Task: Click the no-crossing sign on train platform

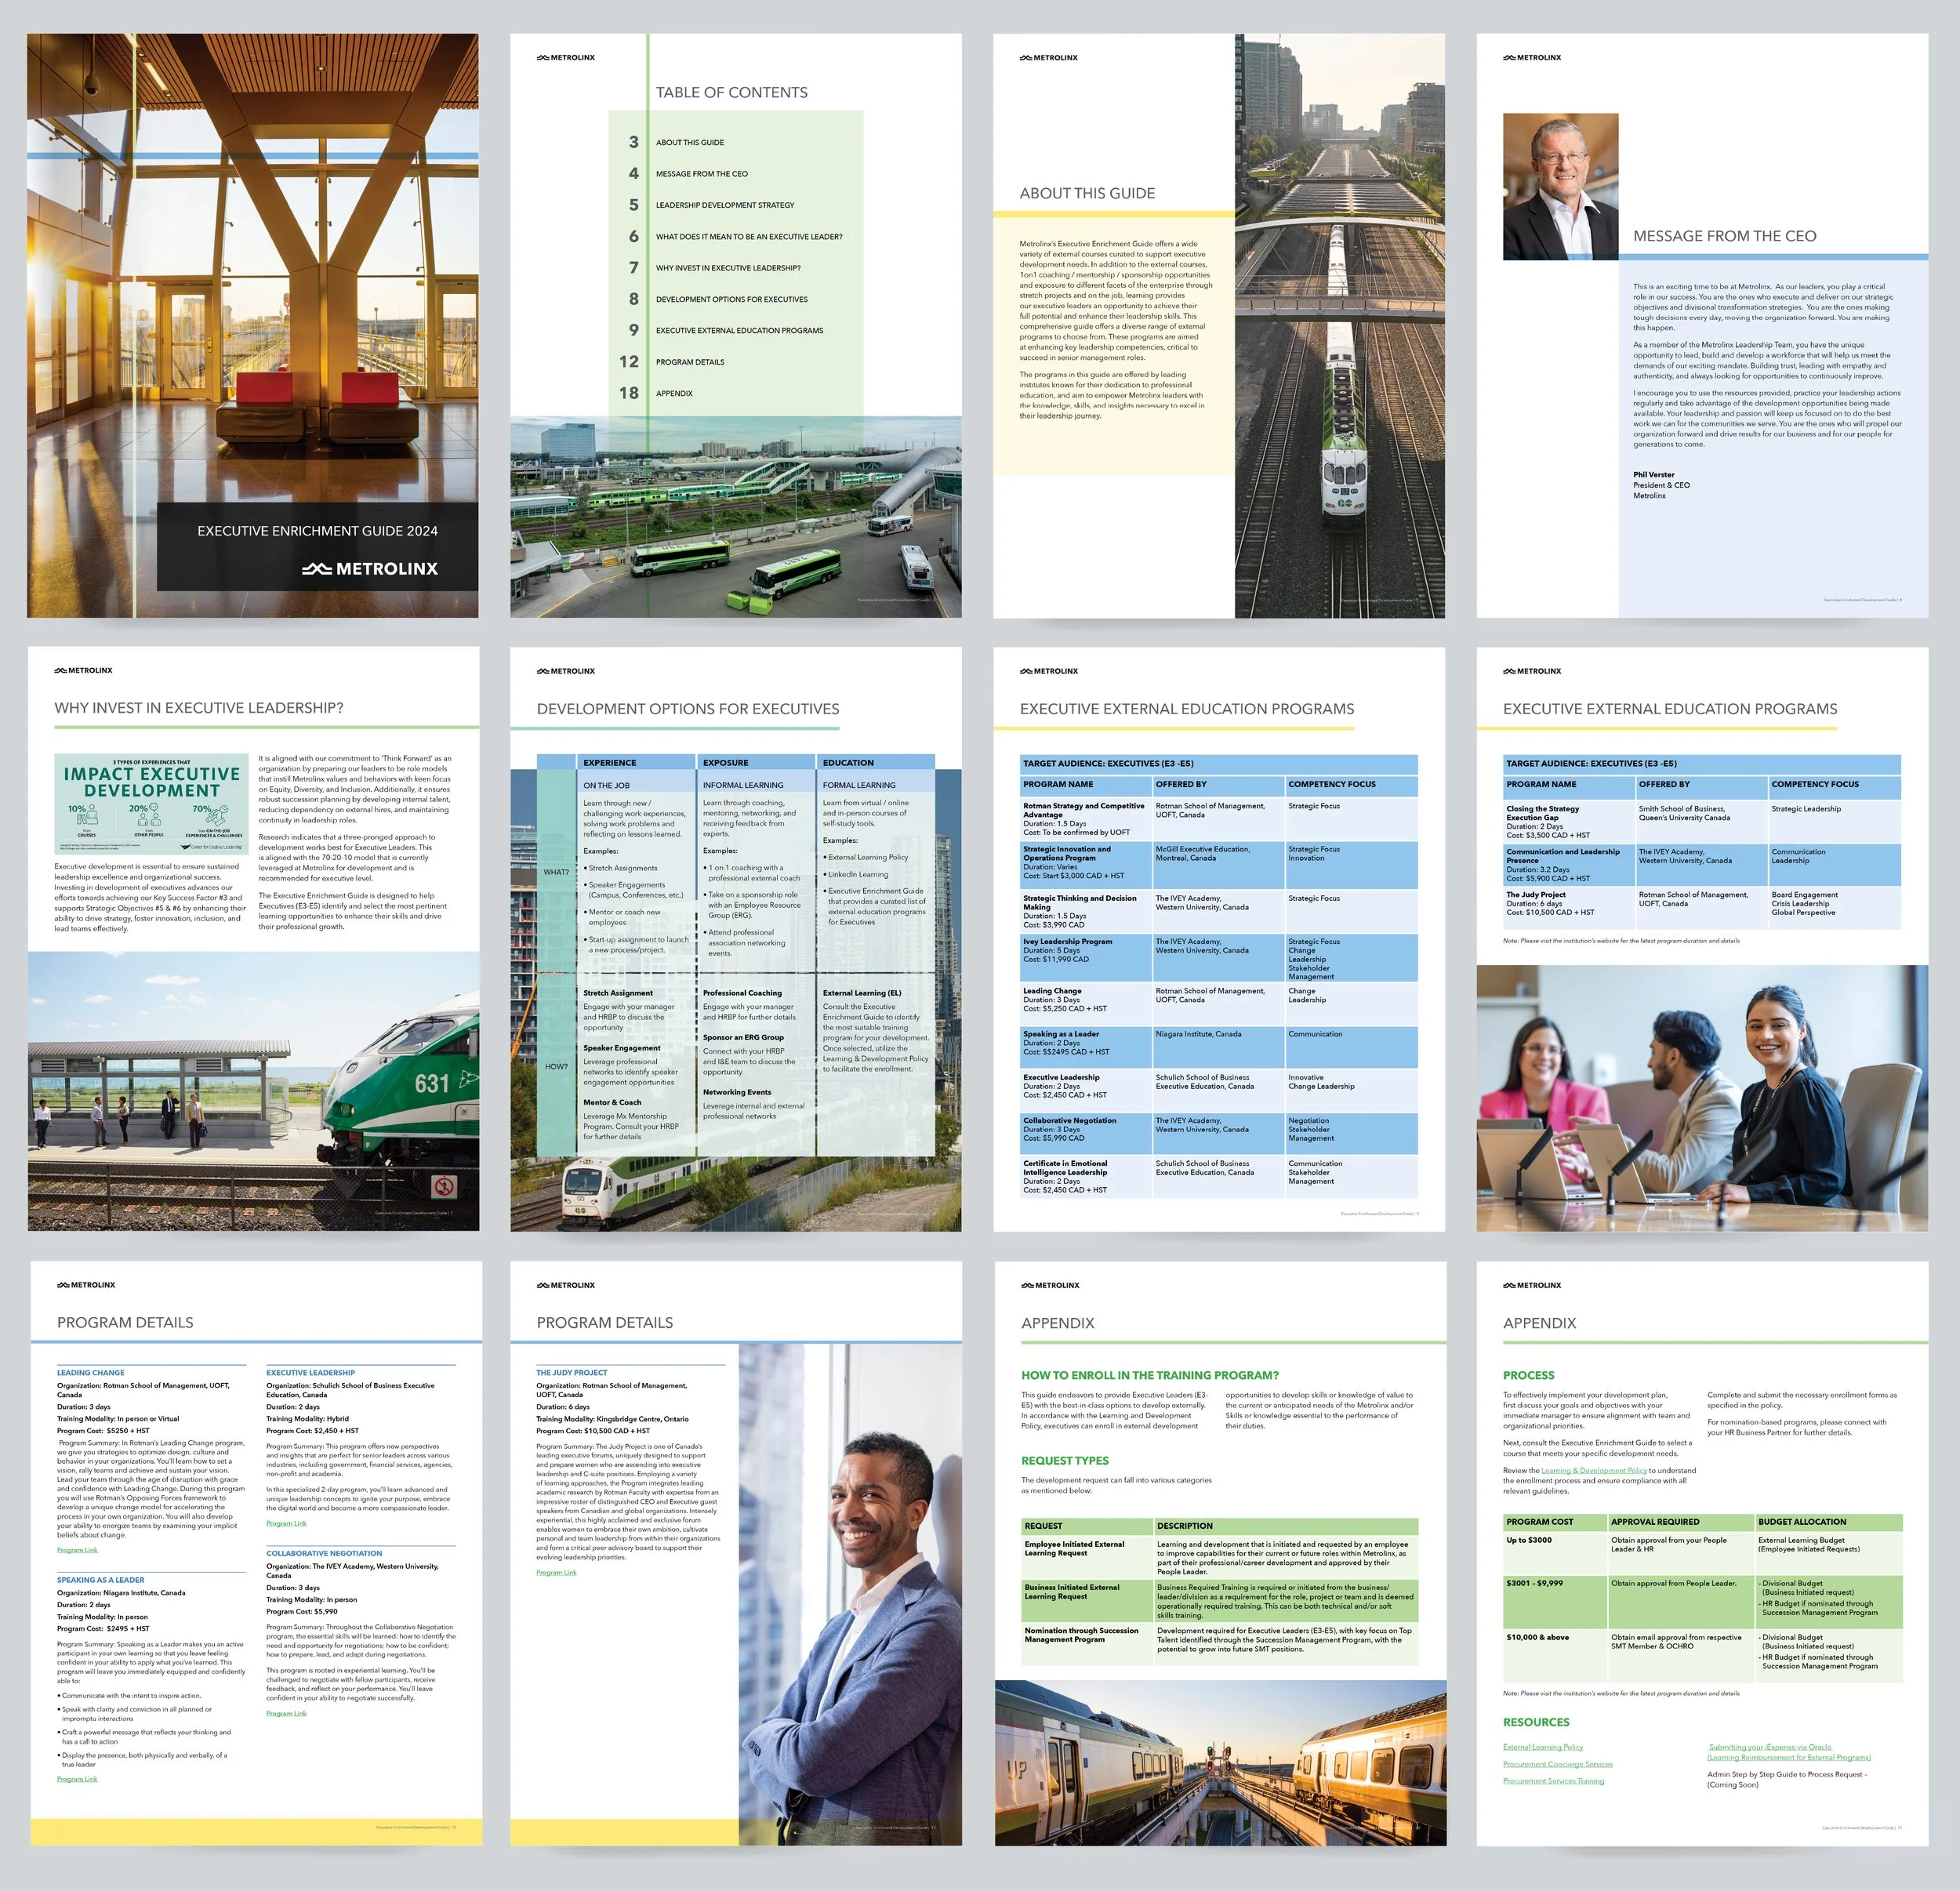Action: pyautogui.click(x=444, y=1187)
